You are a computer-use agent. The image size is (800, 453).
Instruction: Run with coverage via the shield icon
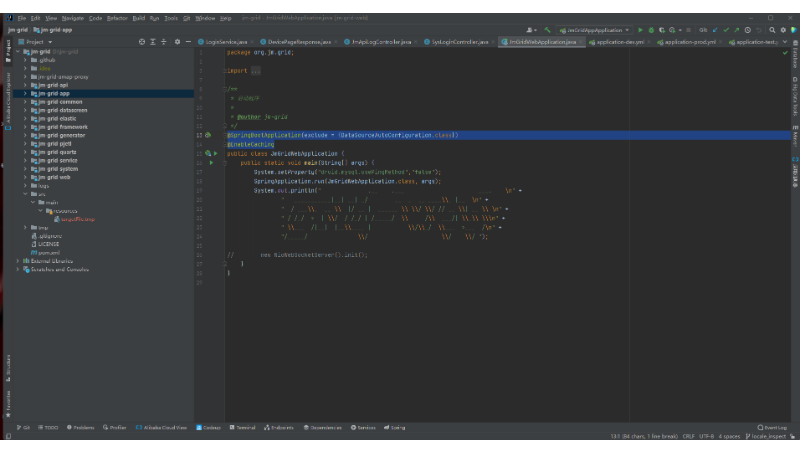662,30
